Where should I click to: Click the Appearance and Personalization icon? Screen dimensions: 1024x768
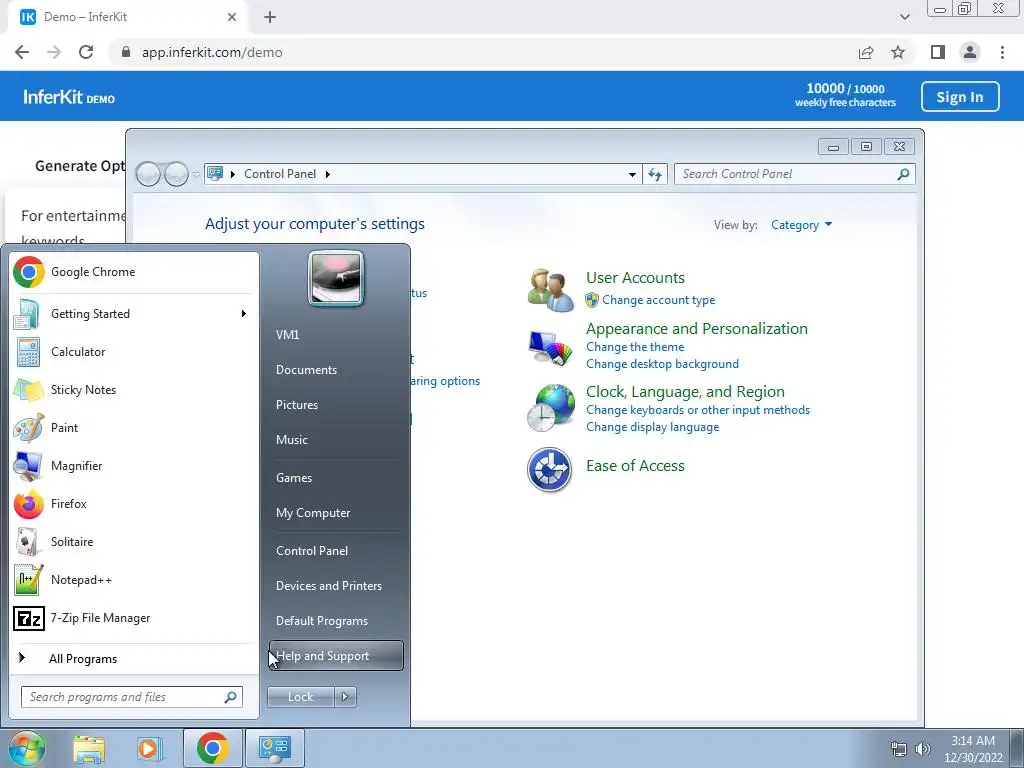coord(550,347)
